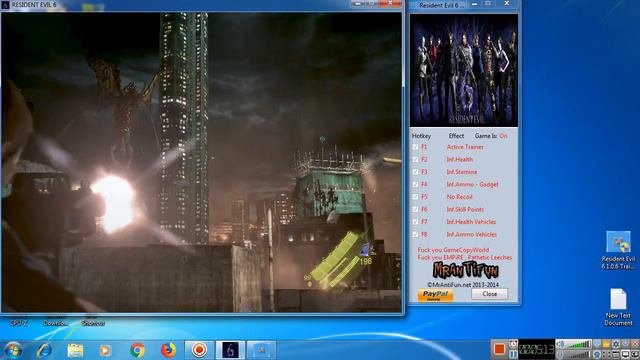Pause the recording in recorder toolbar
Viewport: 640px width, 360px height.
click(513, 354)
